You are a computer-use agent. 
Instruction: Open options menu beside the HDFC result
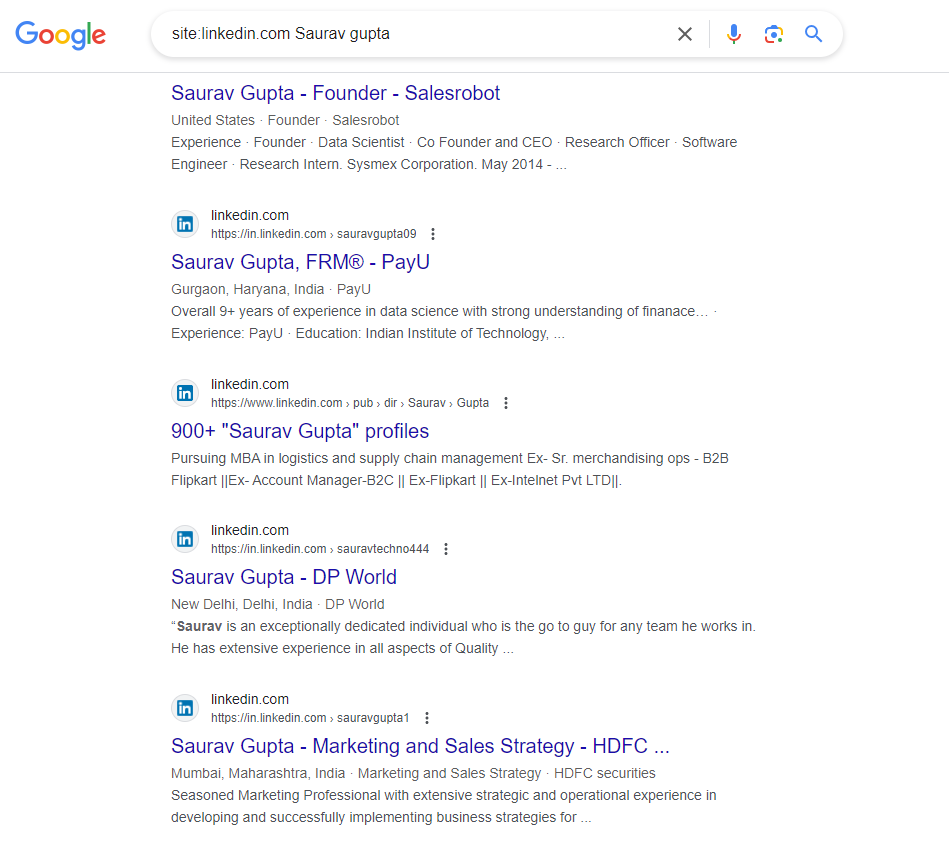pos(427,717)
